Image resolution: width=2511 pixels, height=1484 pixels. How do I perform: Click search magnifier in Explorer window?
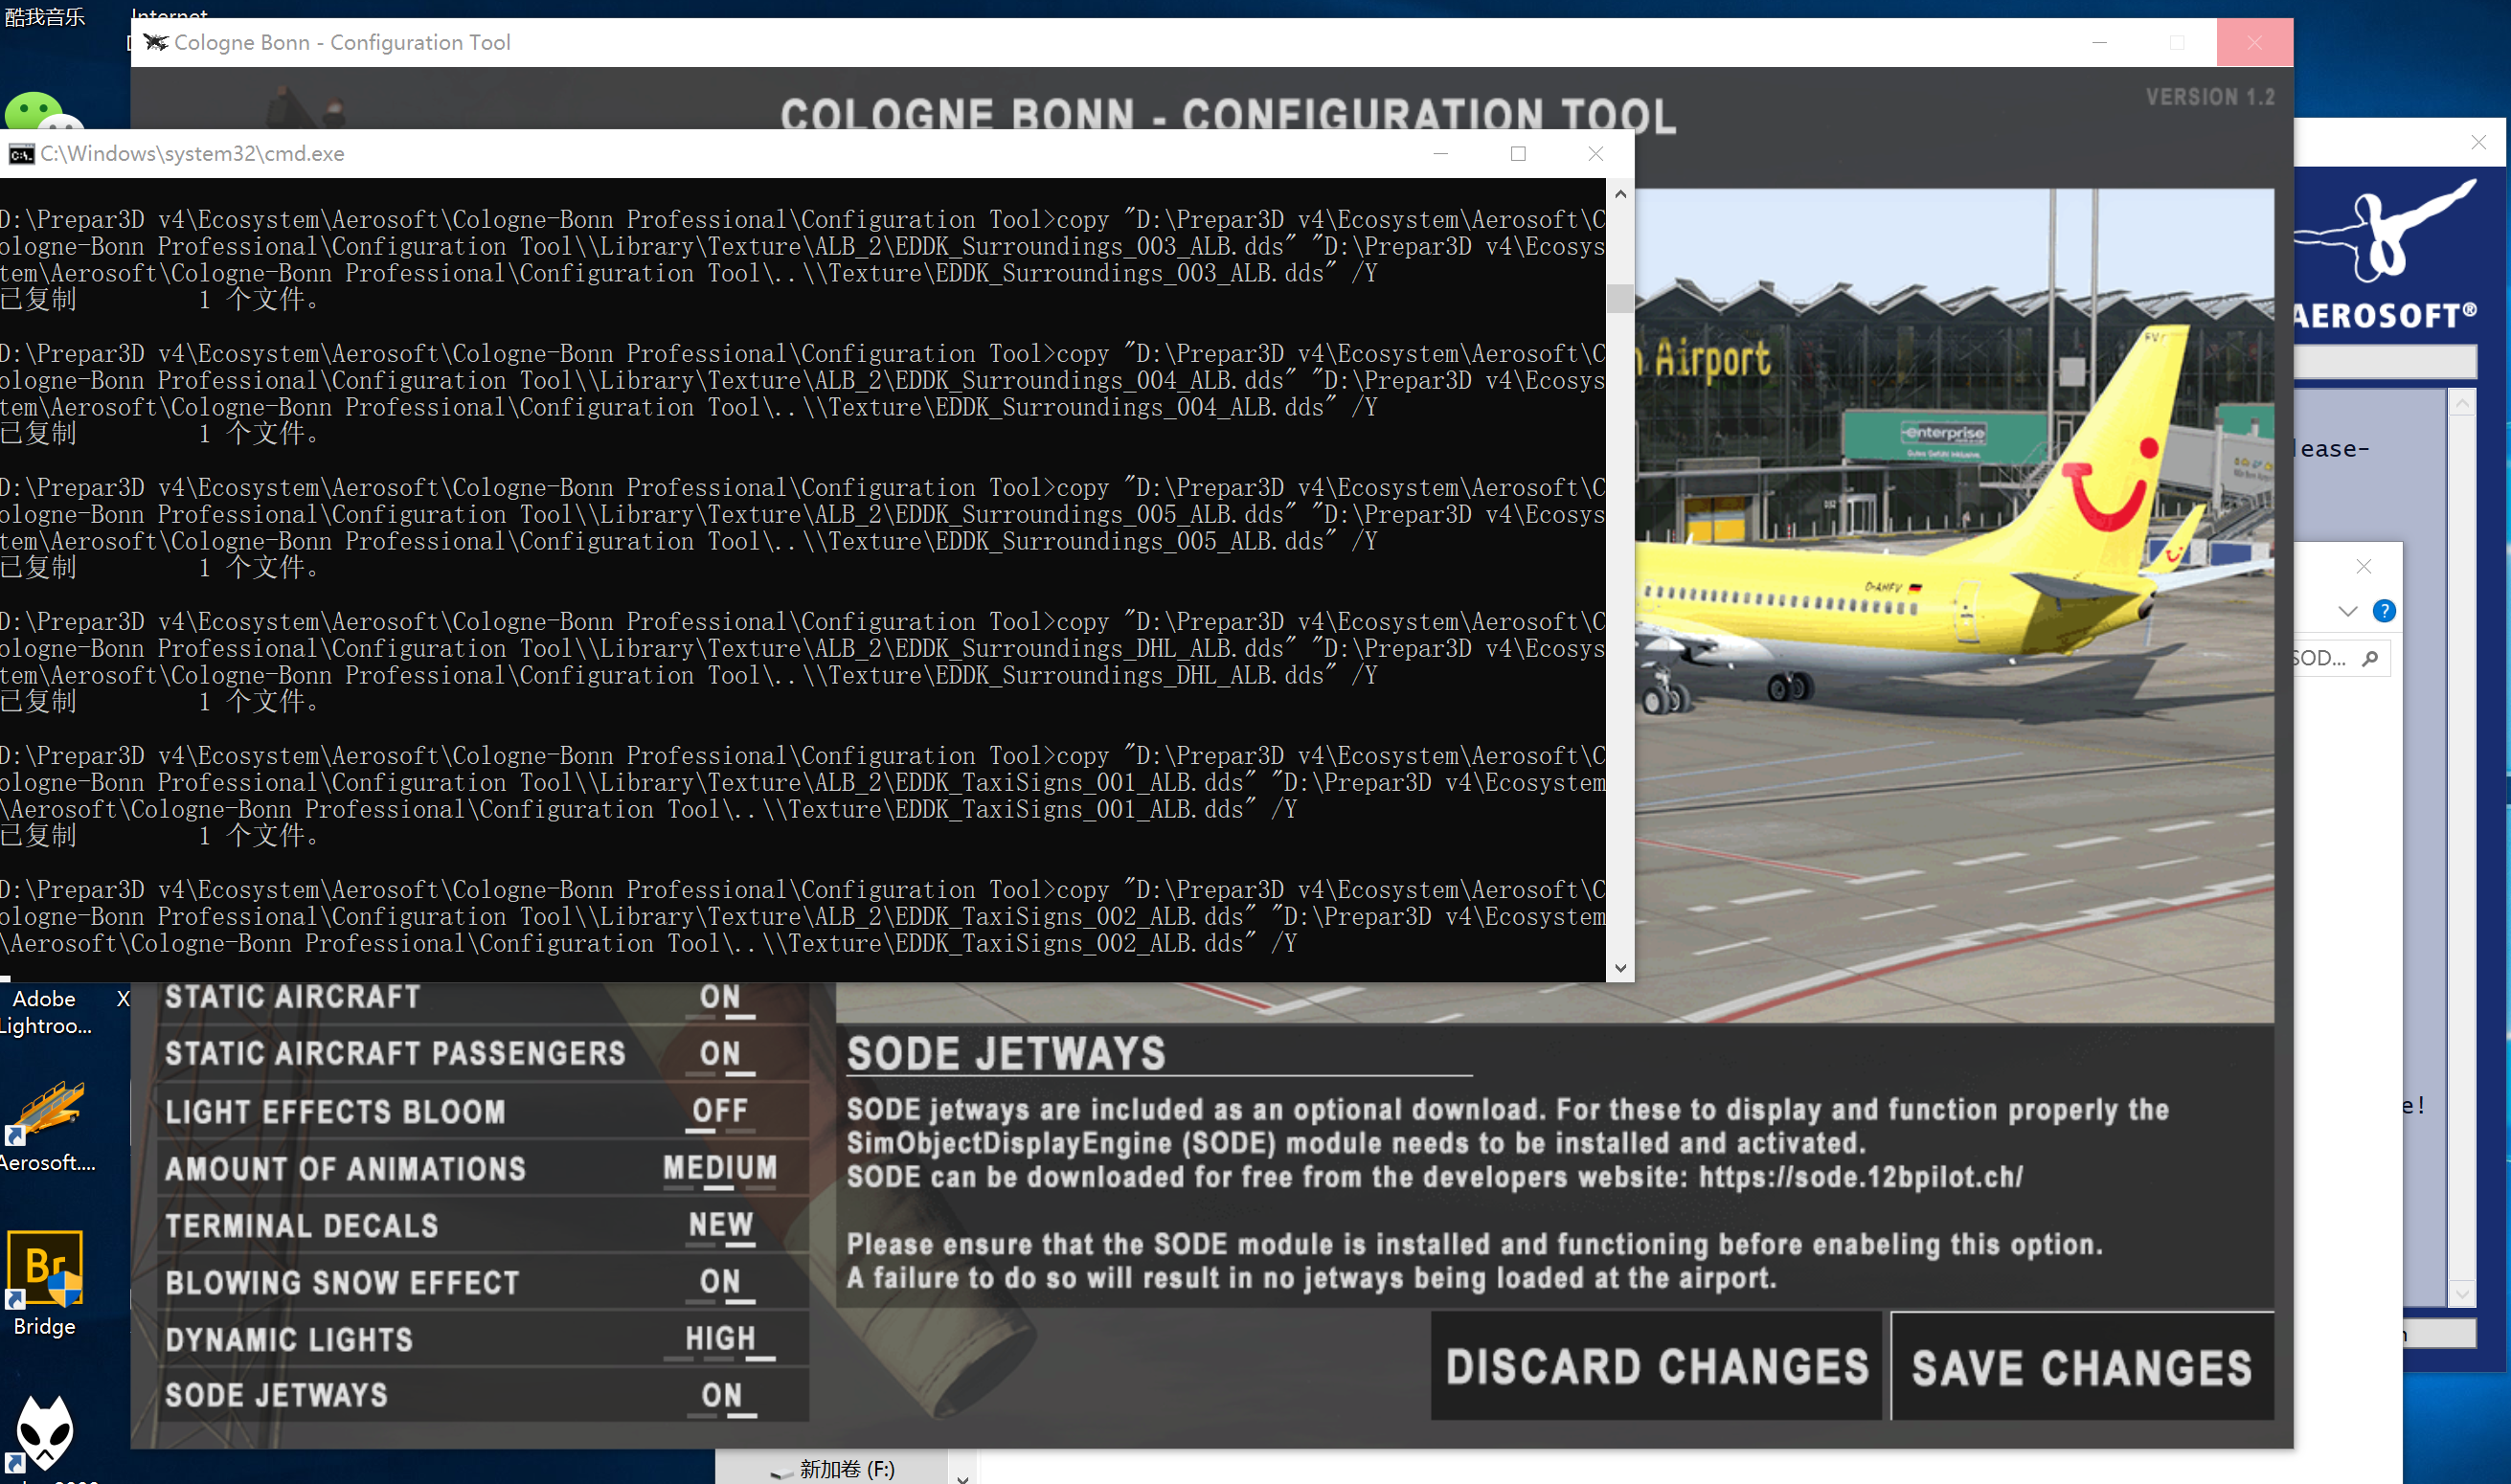tap(2370, 658)
